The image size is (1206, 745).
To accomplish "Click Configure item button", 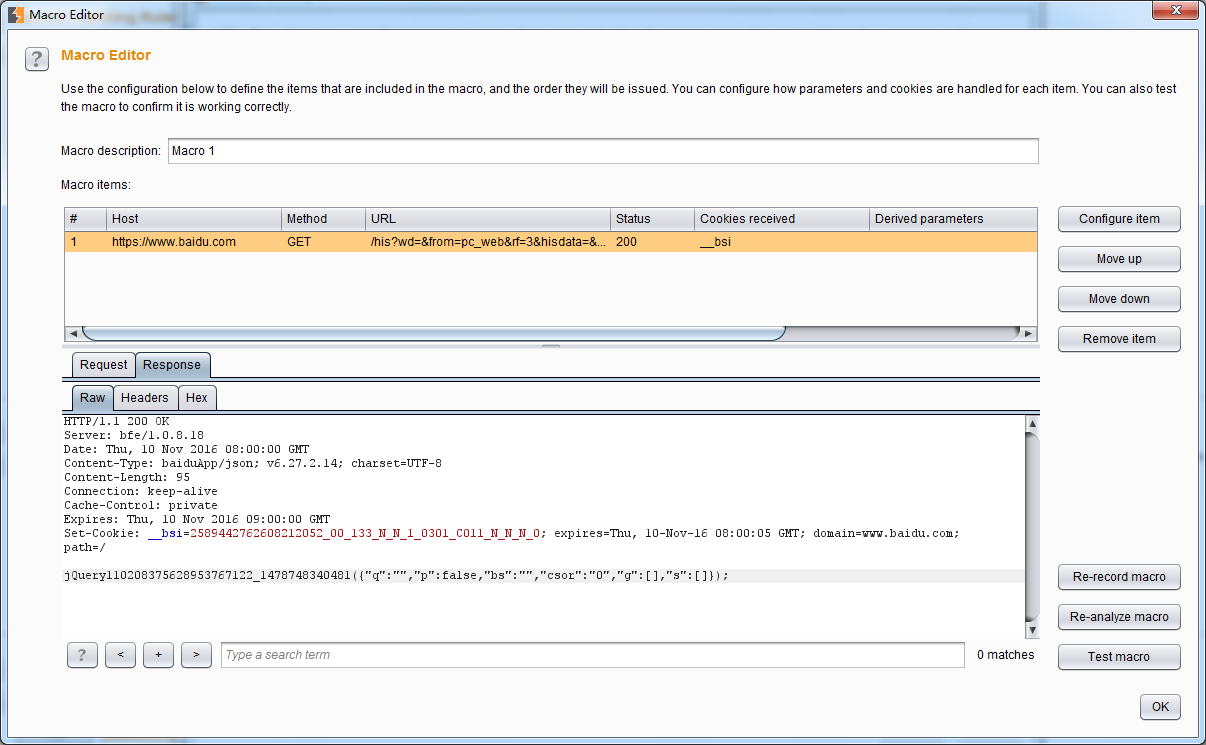I will [x=1119, y=219].
